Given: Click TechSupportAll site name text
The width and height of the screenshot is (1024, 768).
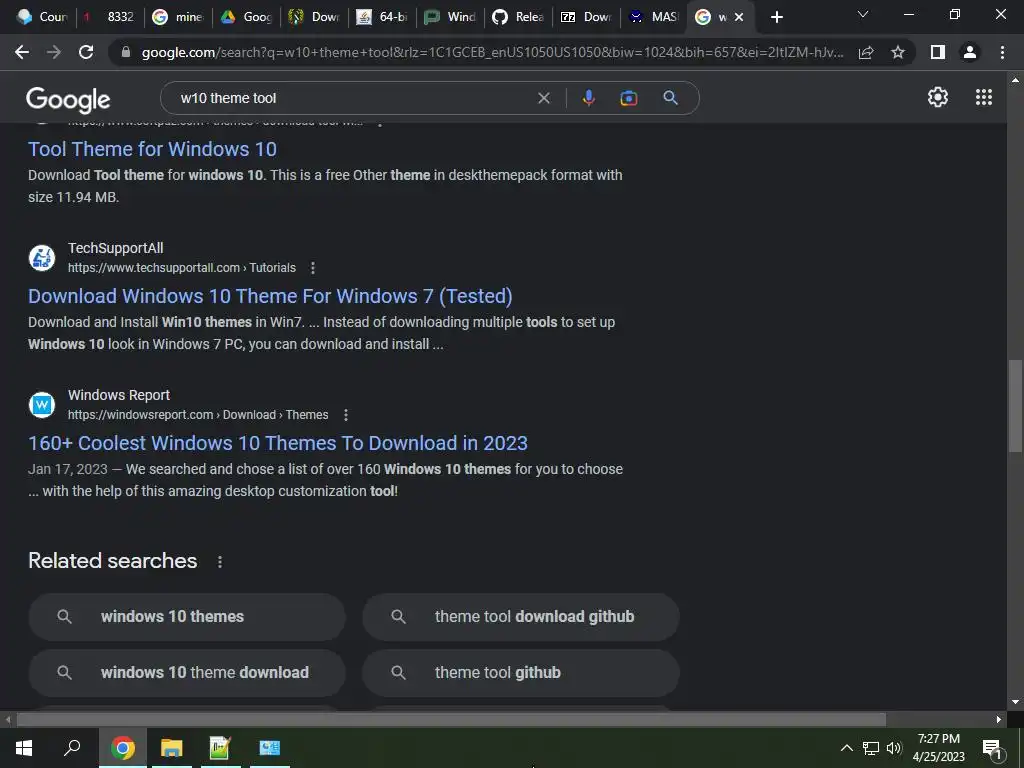Looking at the screenshot, I should pos(116,248).
